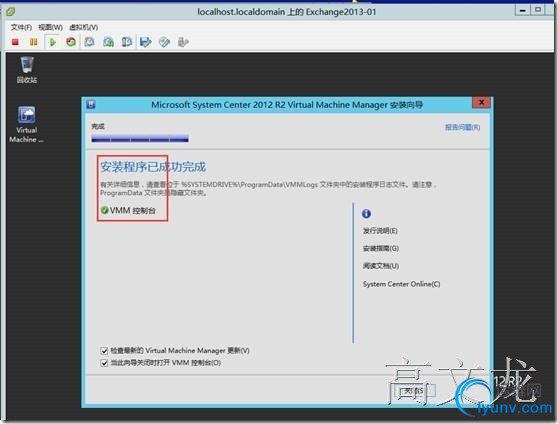The height and width of the screenshot is (424, 558).
Task: Click the red stop (power off) toolbar icon
Action: pos(15,42)
